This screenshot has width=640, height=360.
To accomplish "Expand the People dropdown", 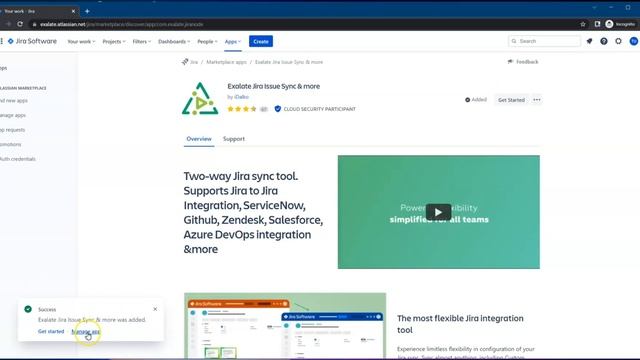I will [x=207, y=41].
